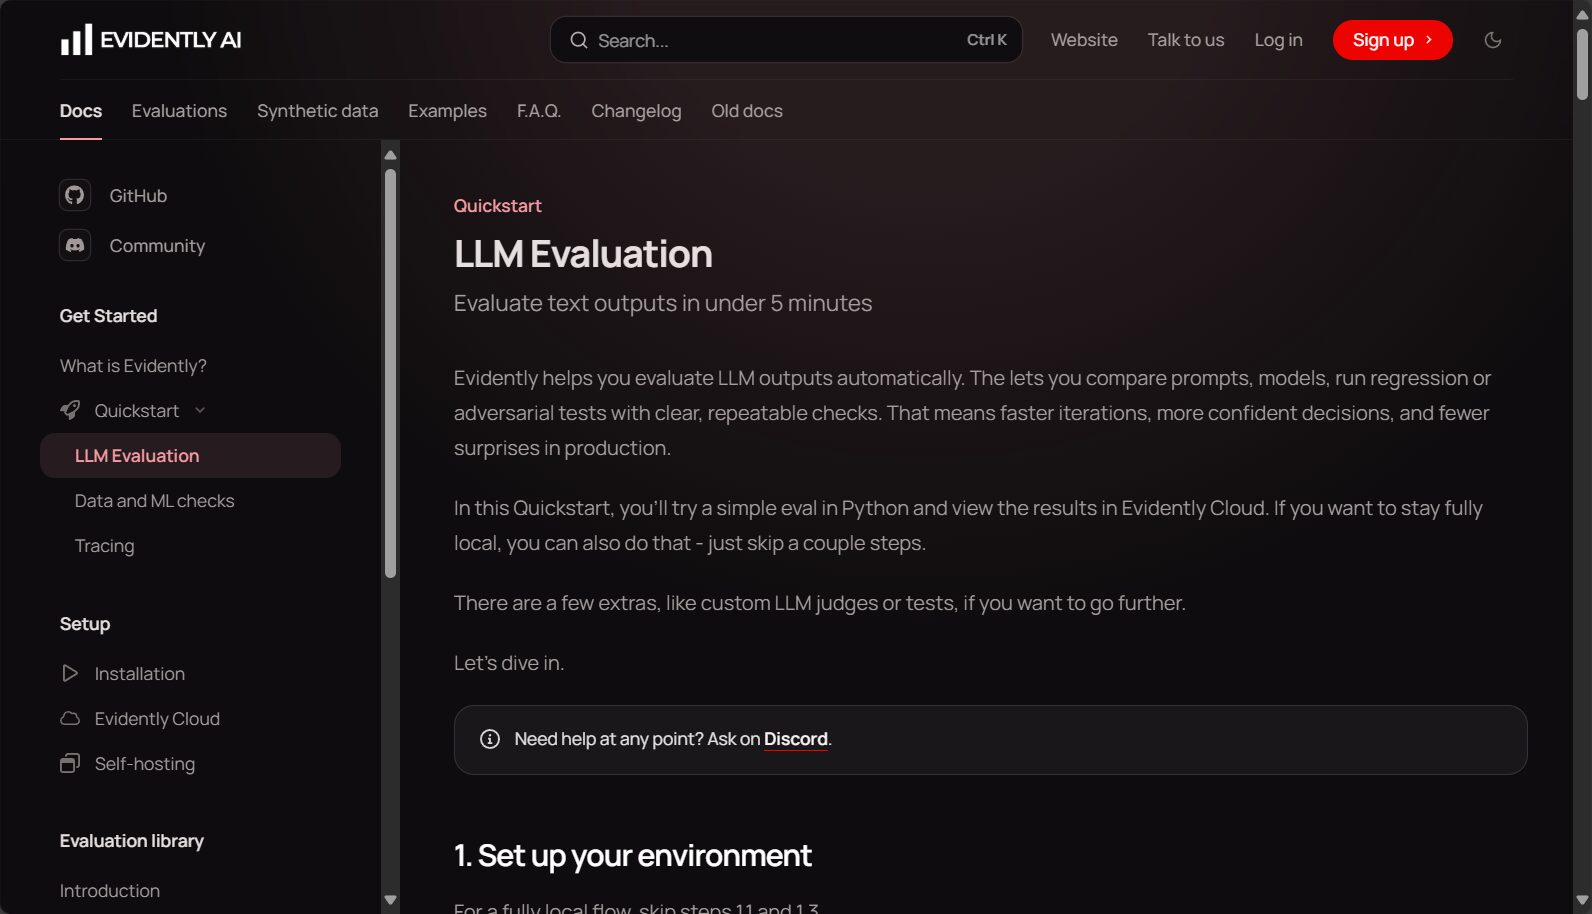The width and height of the screenshot is (1592, 914).
Task: Click the Quickstart rocket icon
Action: tap(70, 410)
